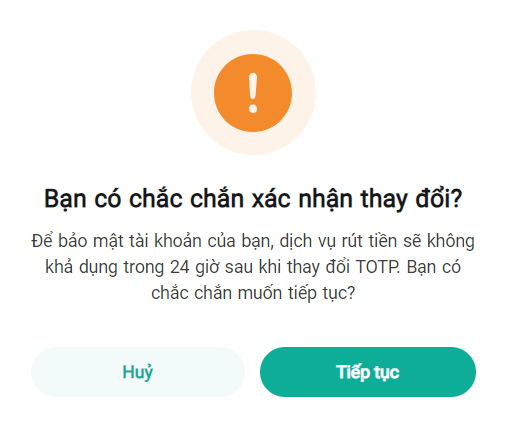Click the green "Huỷ" label text
This screenshot has height=423, width=507.
[x=138, y=372]
